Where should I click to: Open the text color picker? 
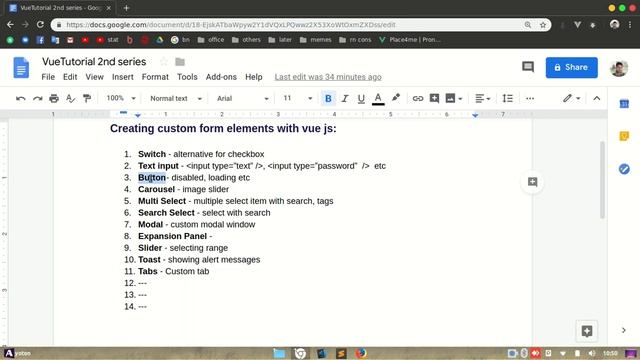(378, 98)
